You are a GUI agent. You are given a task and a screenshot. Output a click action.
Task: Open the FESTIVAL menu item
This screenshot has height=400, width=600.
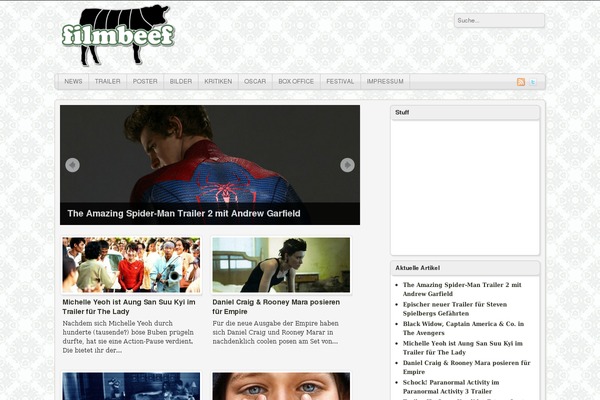340,82
